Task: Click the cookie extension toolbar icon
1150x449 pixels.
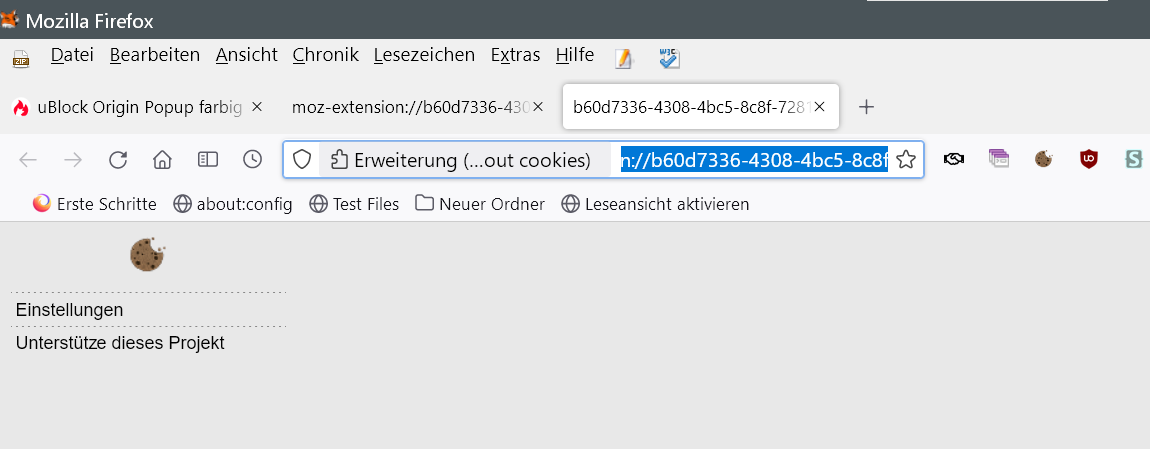Action: 1044,158
